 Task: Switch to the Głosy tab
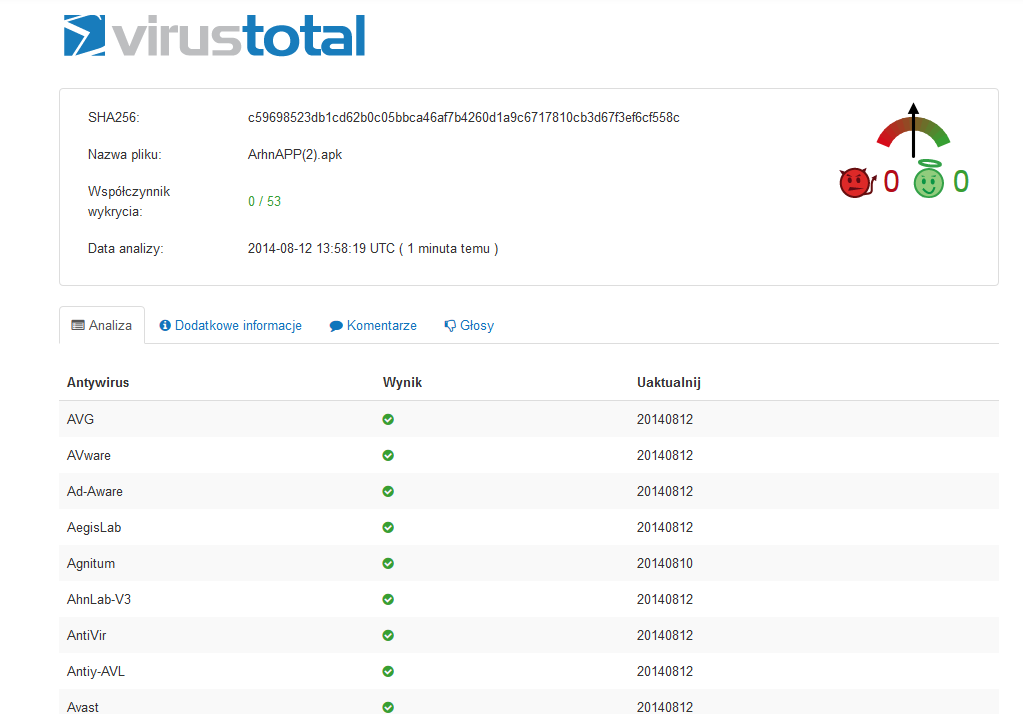click(x=469, y=325)
